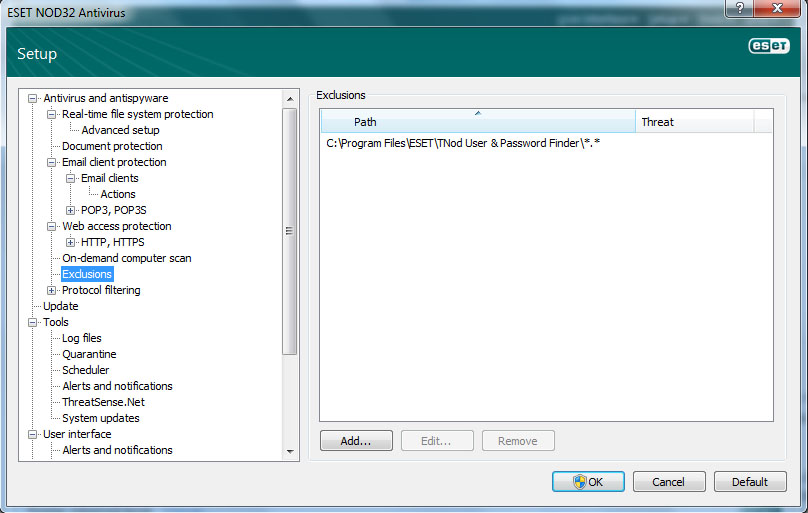Open the Update settings item
This screenshot has width=808, height=513.
[61, 306]
